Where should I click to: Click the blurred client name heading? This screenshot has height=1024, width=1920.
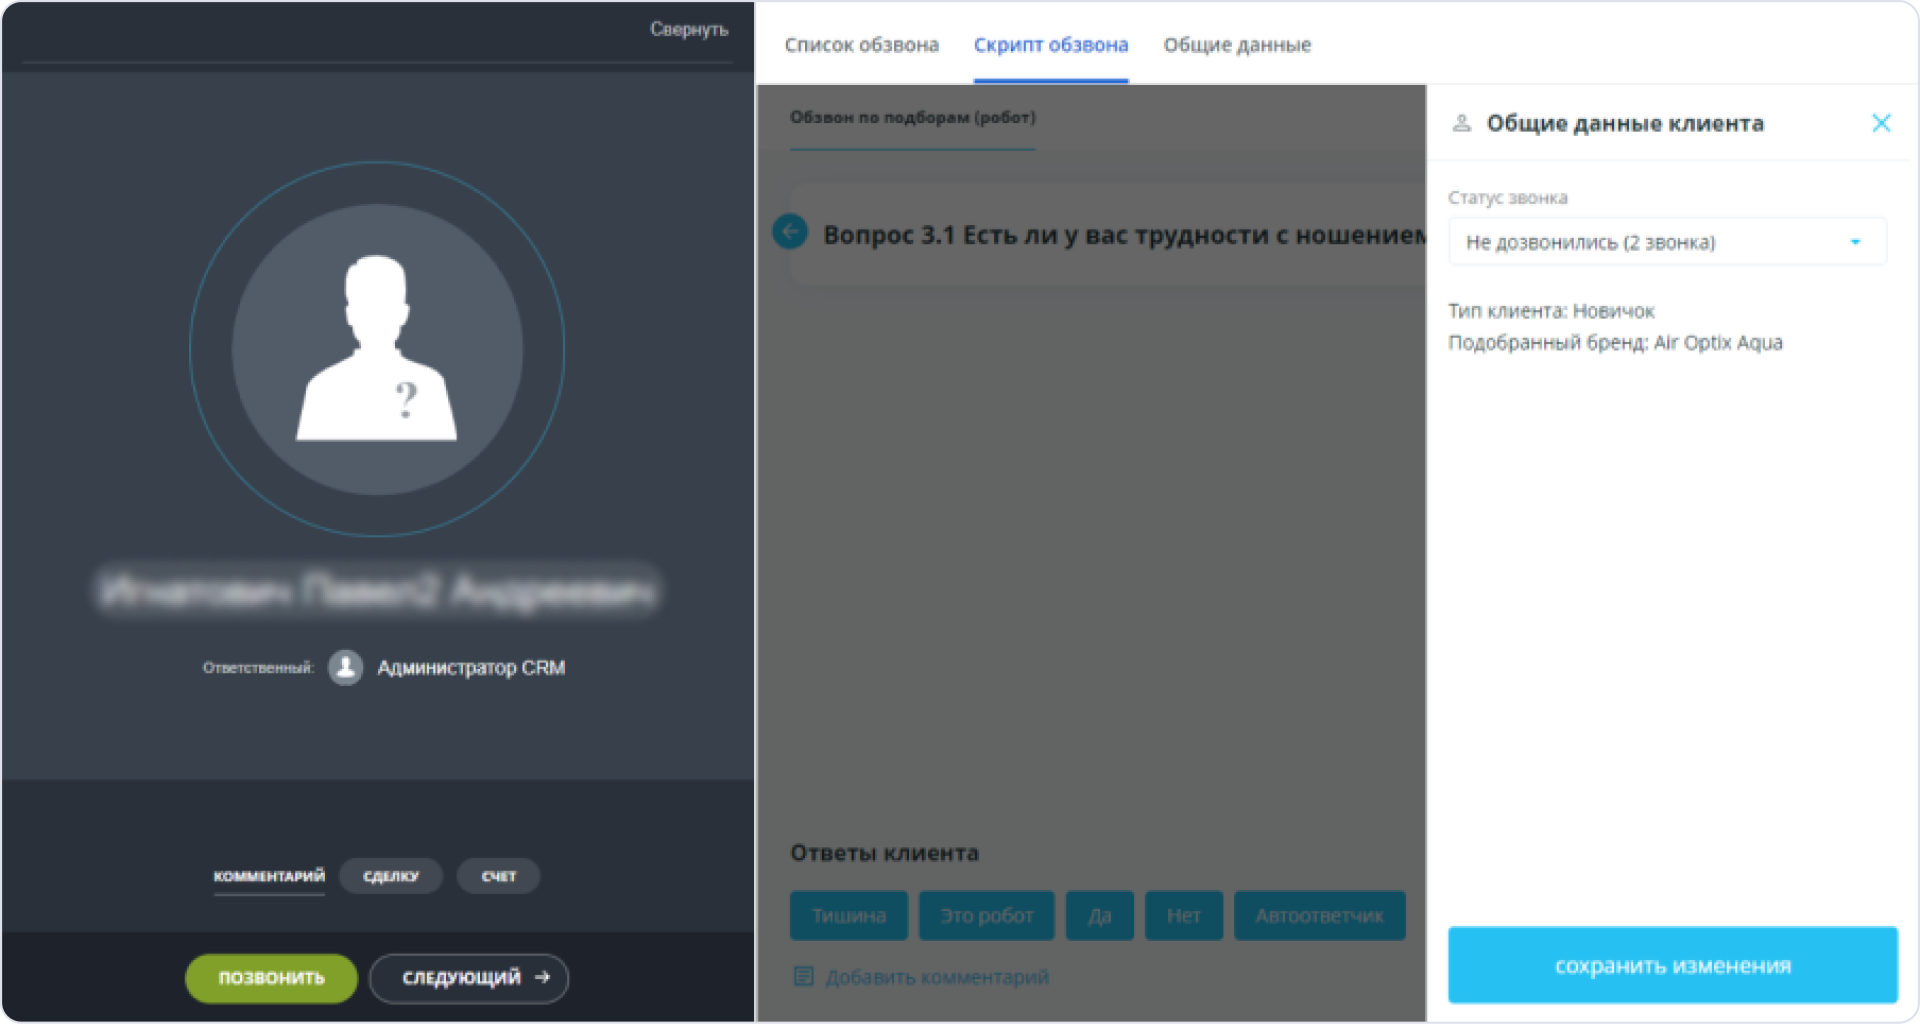[x=377, y=591]
